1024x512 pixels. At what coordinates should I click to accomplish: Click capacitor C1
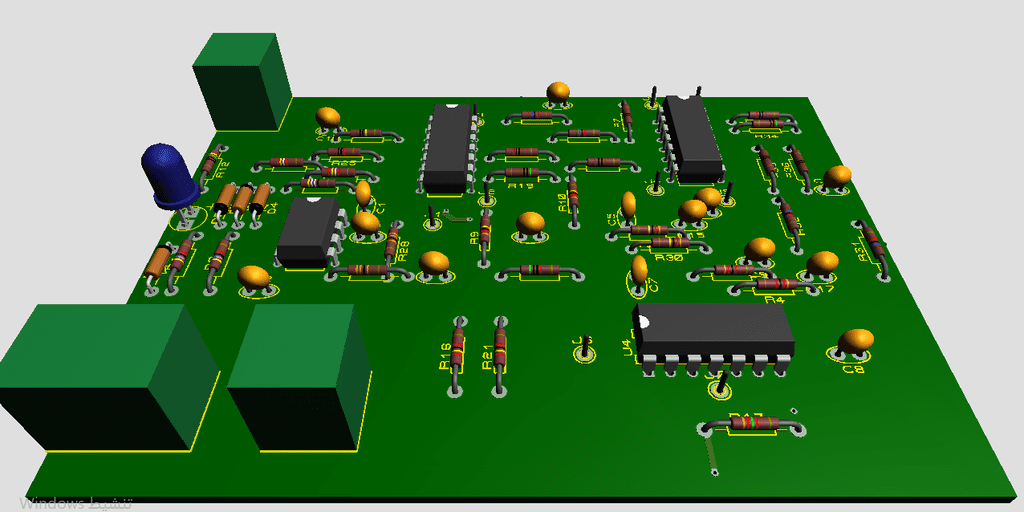(364, 197)
